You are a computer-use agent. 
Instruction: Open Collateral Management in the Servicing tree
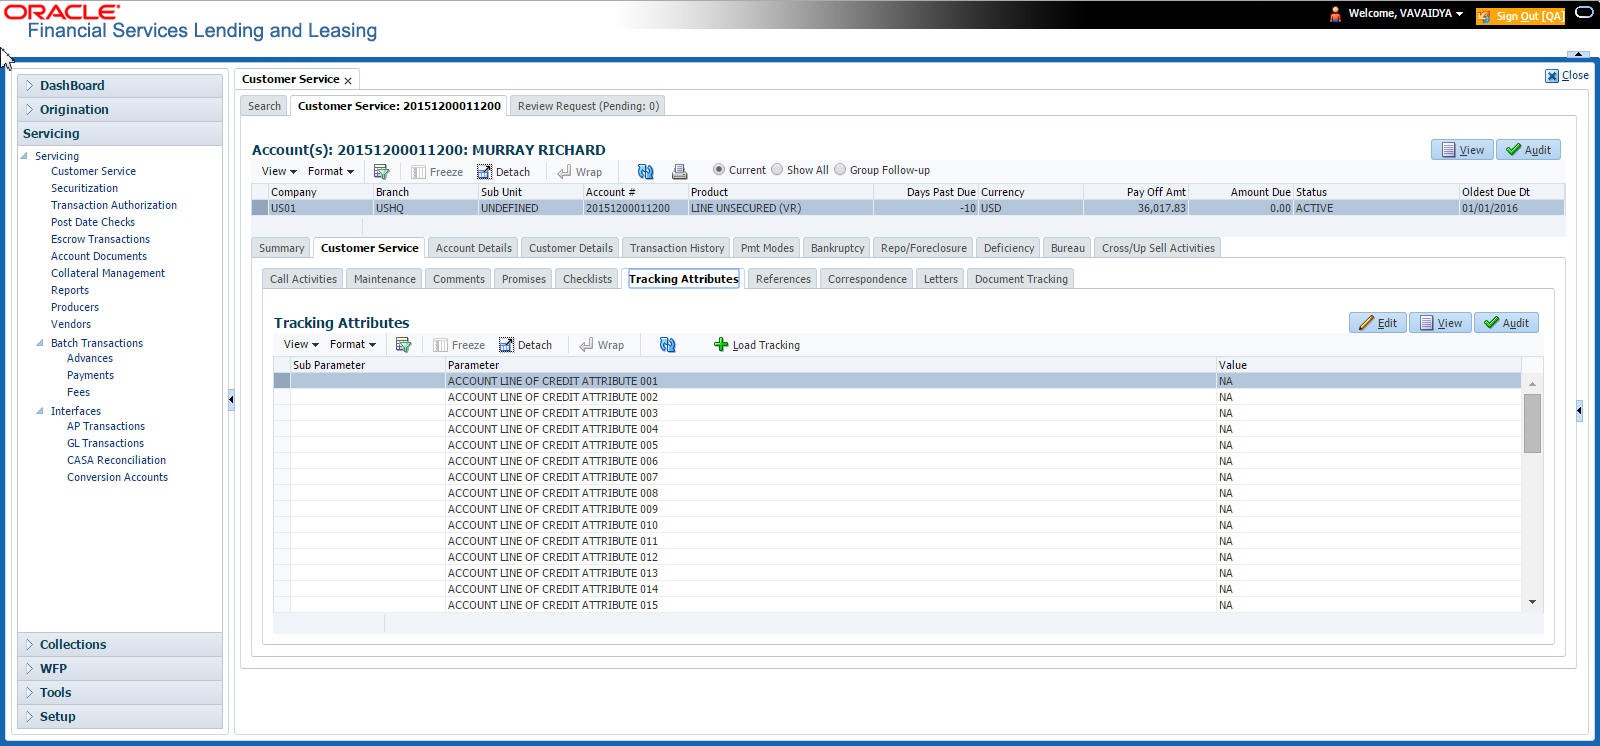point(108,273)
